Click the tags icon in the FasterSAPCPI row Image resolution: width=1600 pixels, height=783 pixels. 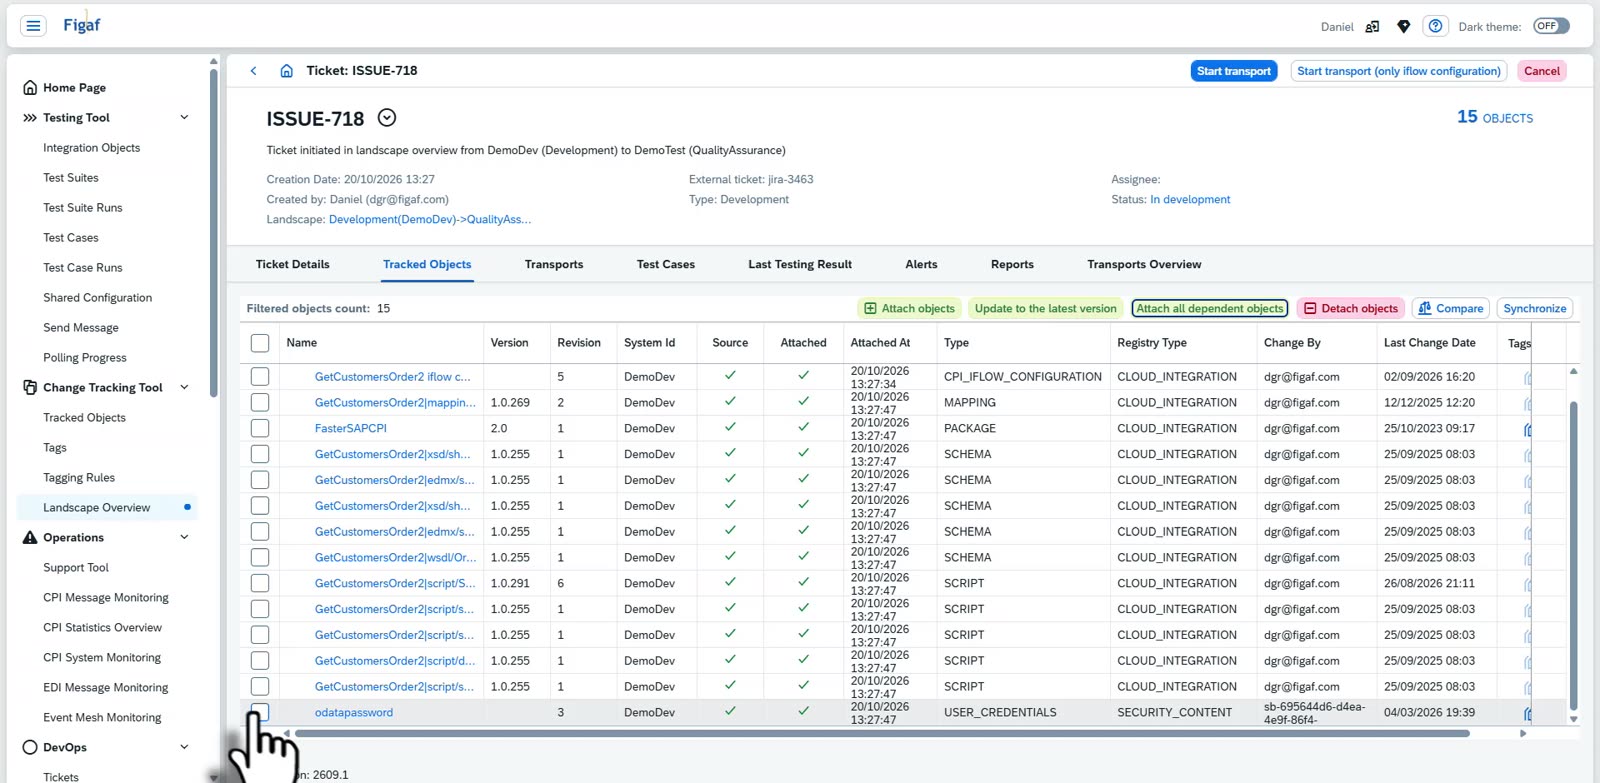[1527, 429]
